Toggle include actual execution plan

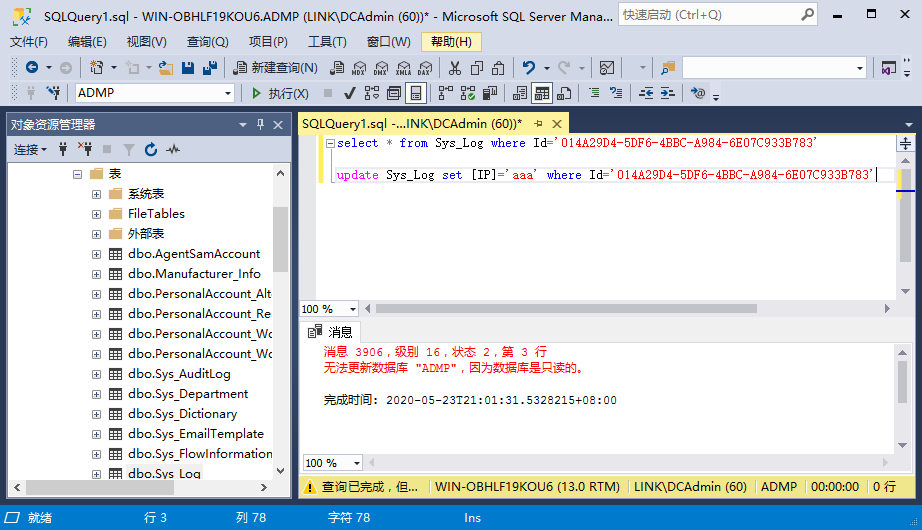pyautogui.click(x=445, y=93)
